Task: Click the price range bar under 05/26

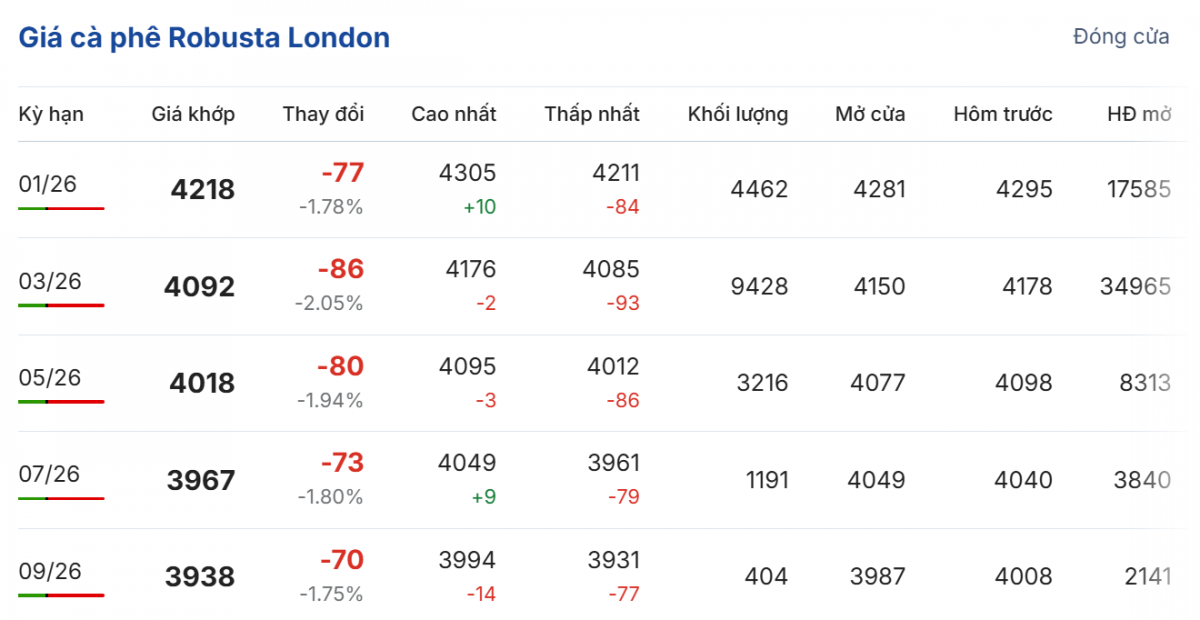Action: tap(61, 402)
